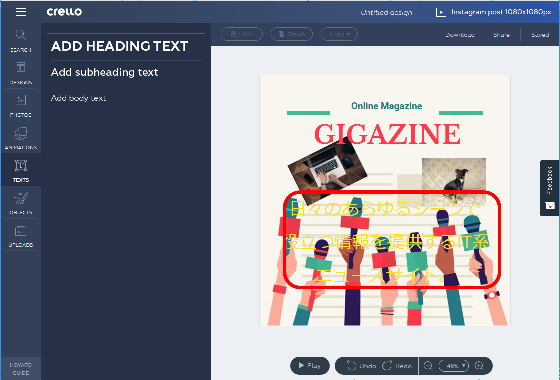Open the Uploads sidebar panel

[x=21, y=236]
